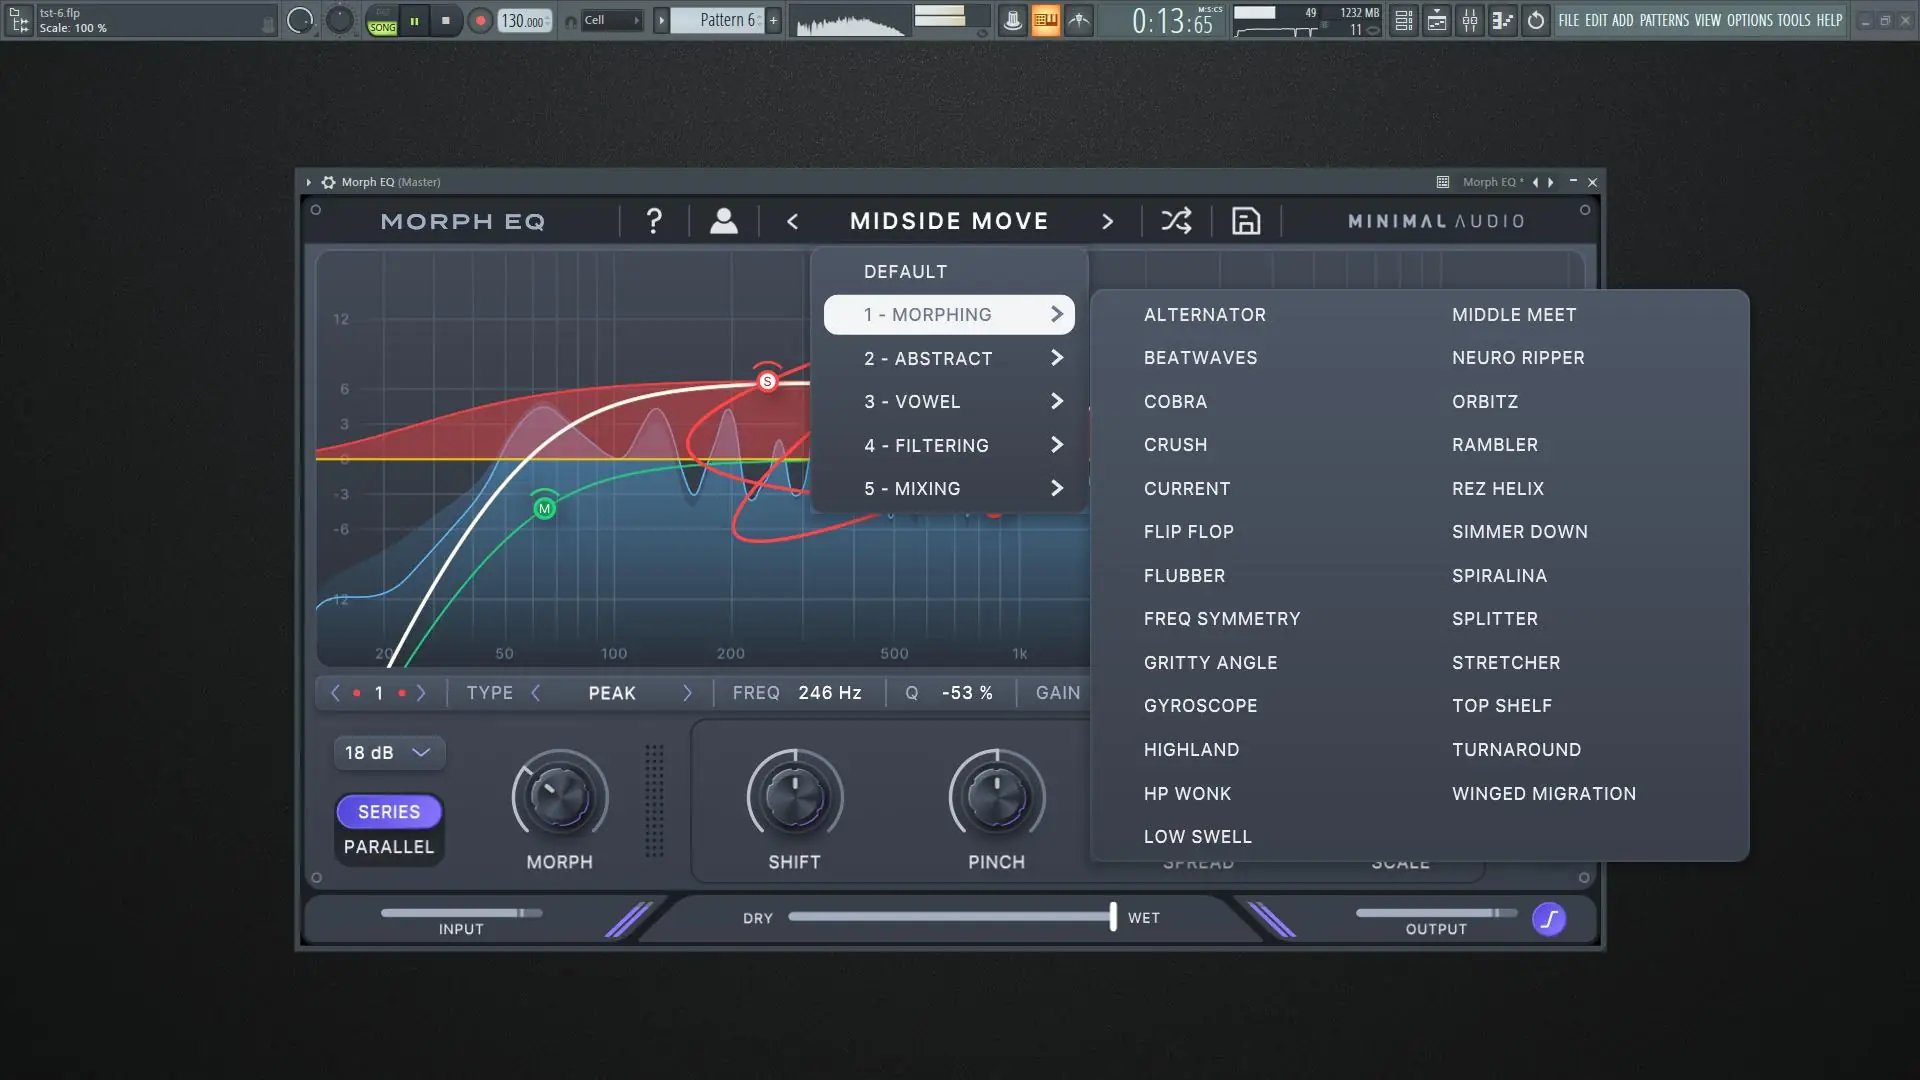Click the DRY/WET mix slider handle

1112,917
